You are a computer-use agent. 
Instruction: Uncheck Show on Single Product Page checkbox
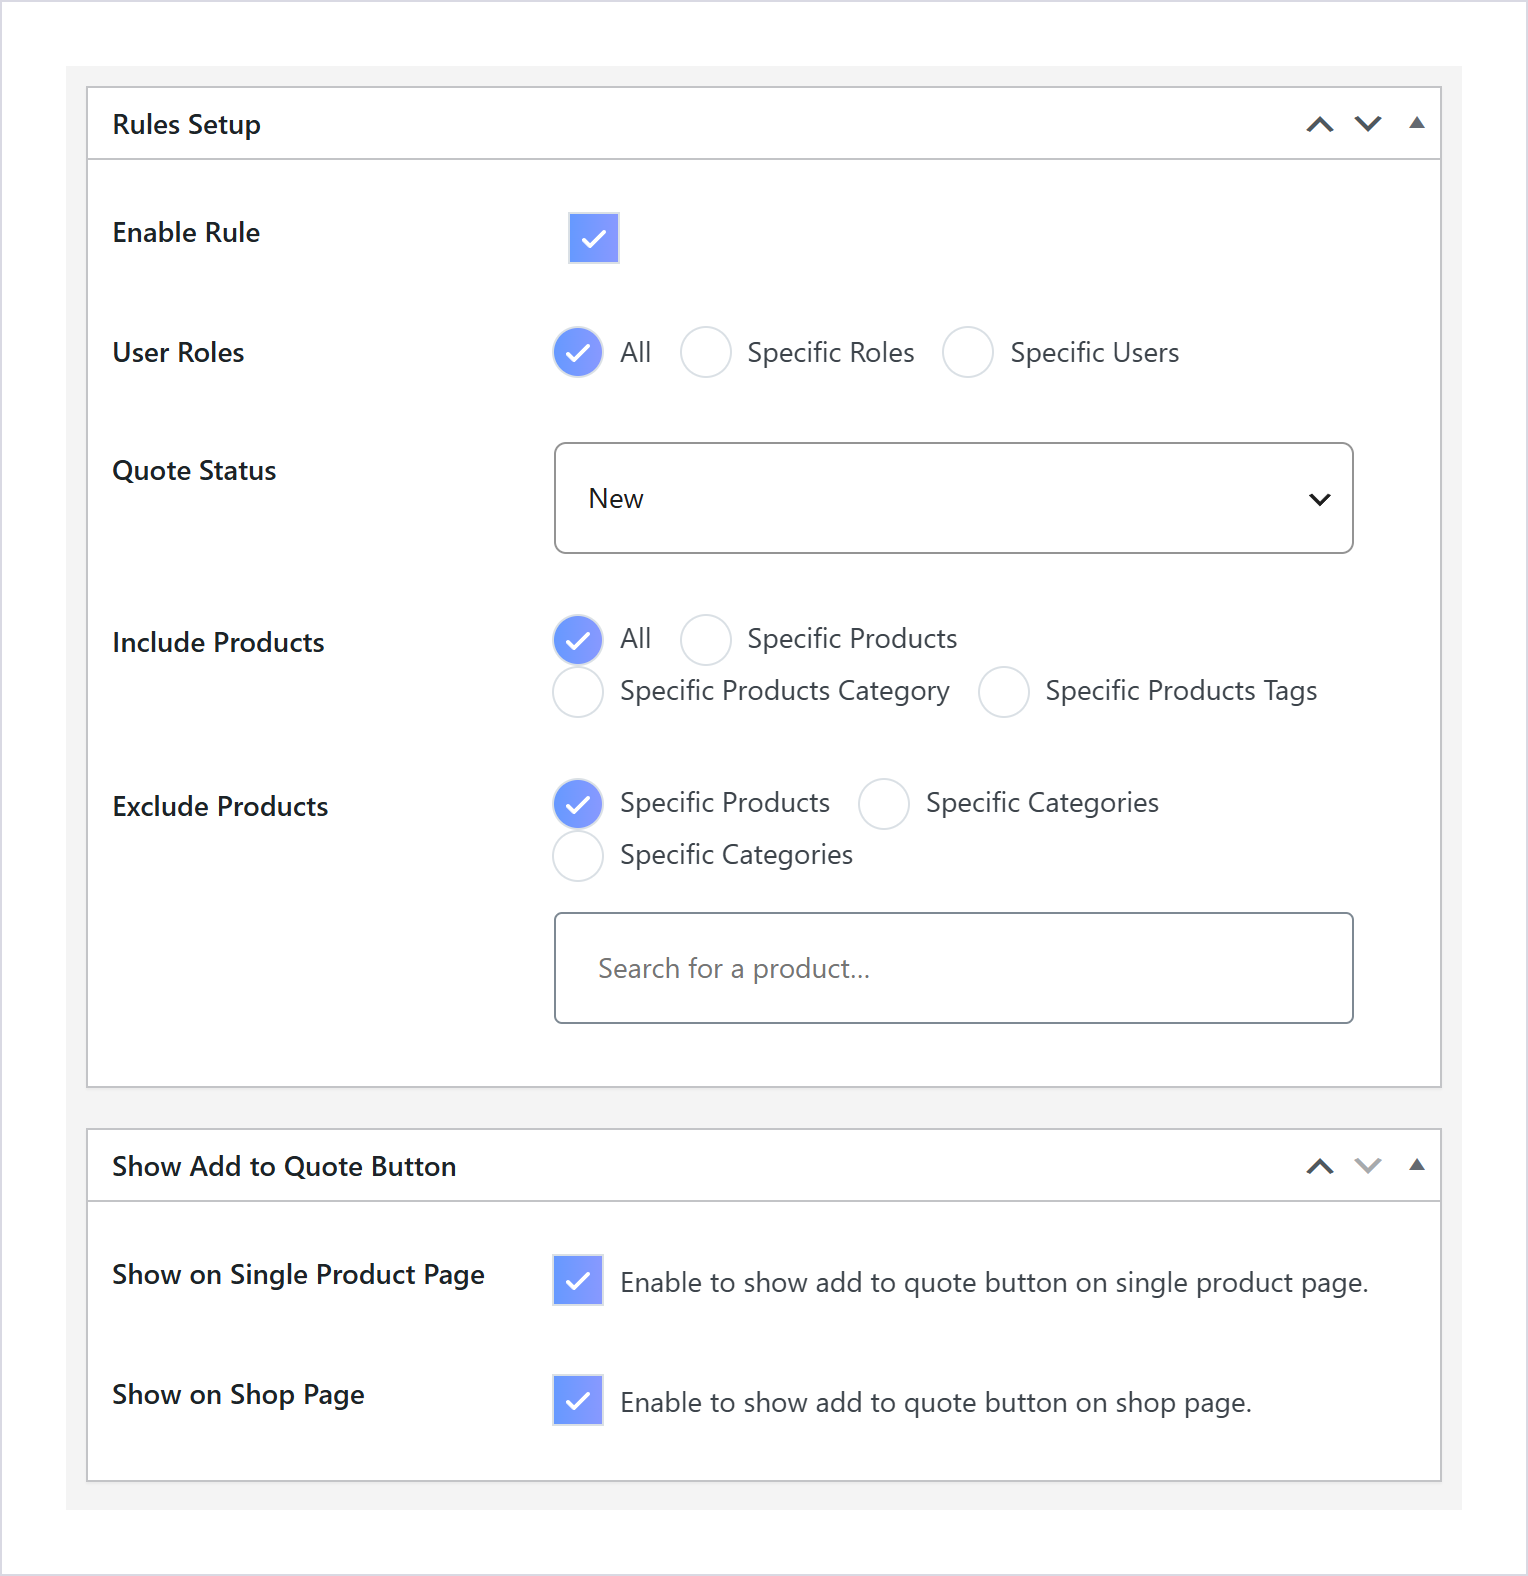pos(578,1280)
